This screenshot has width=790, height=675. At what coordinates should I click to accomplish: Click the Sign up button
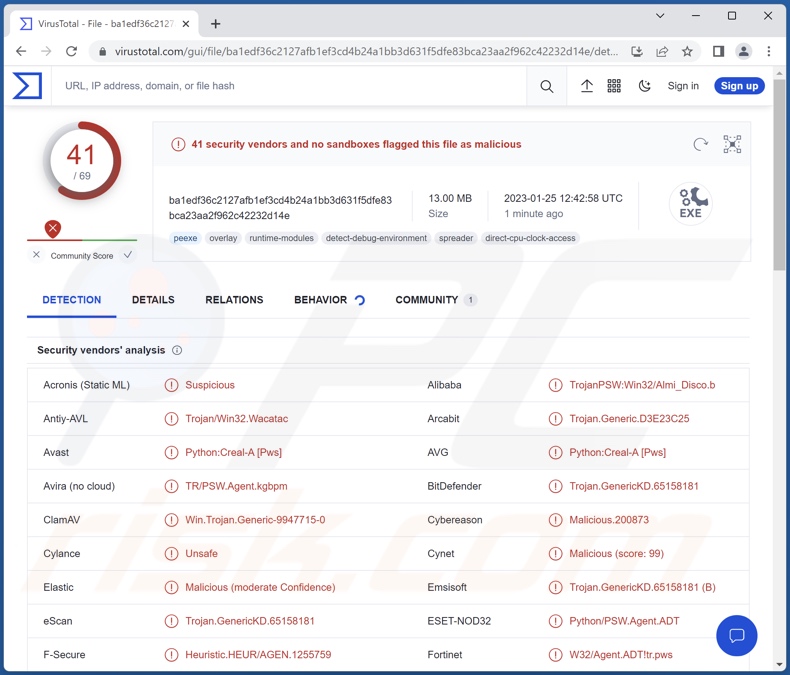739,86
